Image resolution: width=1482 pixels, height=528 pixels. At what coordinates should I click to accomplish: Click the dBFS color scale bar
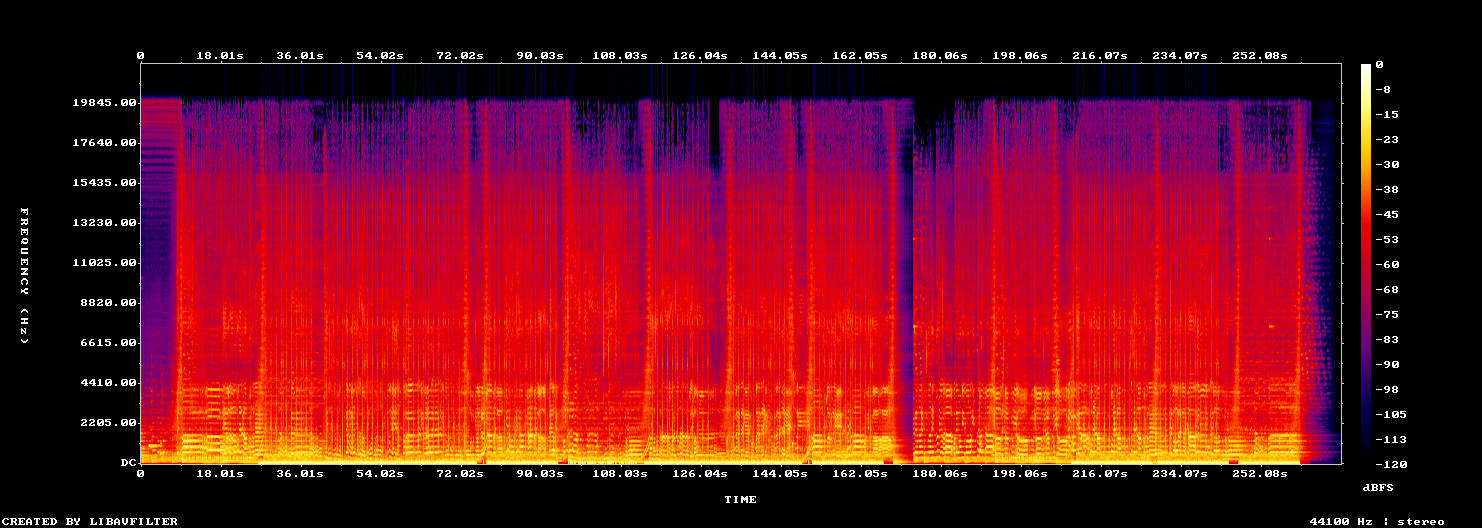point(1367,263)
